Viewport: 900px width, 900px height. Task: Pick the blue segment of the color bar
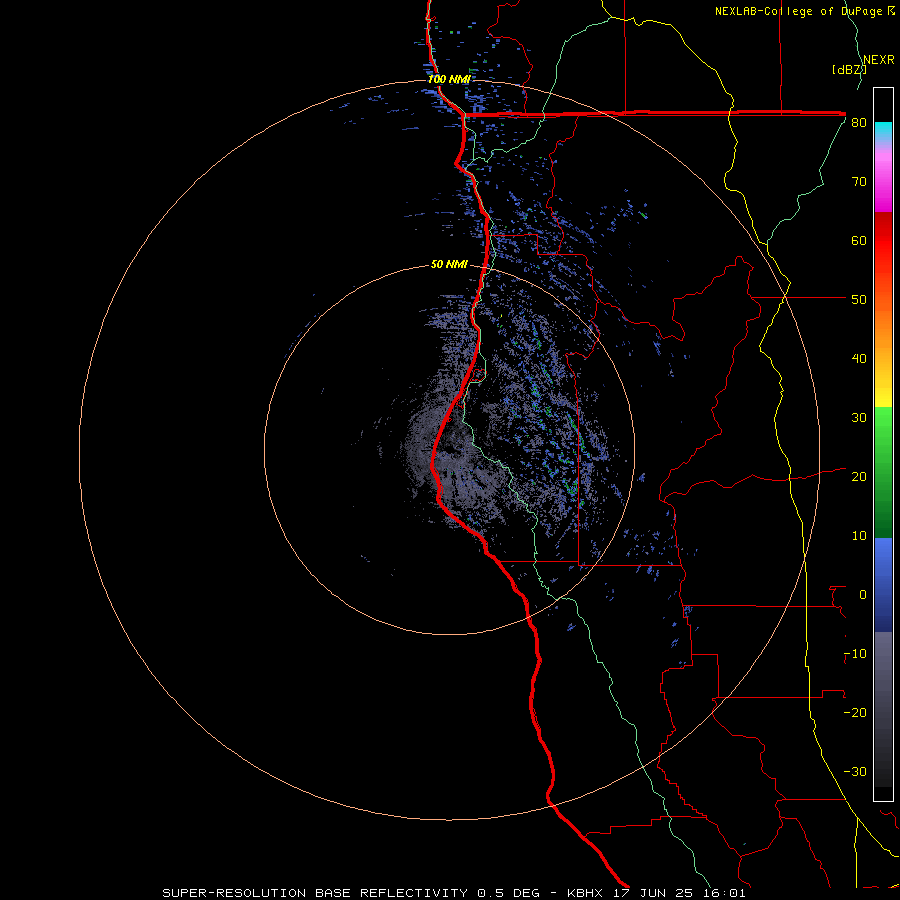click(883, 584)
